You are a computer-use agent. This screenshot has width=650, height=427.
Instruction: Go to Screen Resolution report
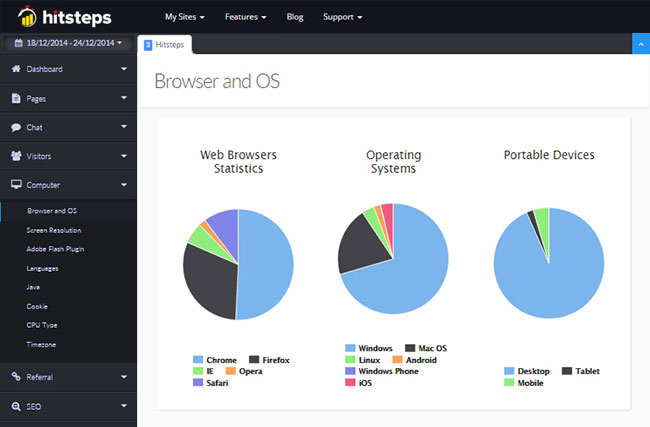point(54,230)
